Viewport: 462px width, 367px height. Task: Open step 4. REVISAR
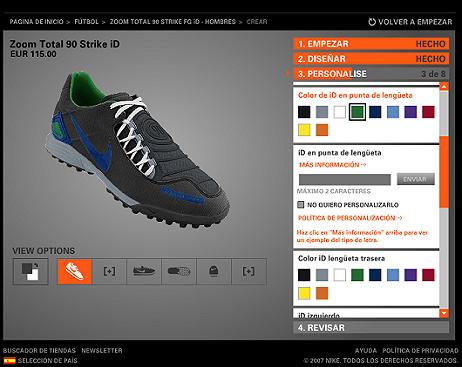click(371, 328)
